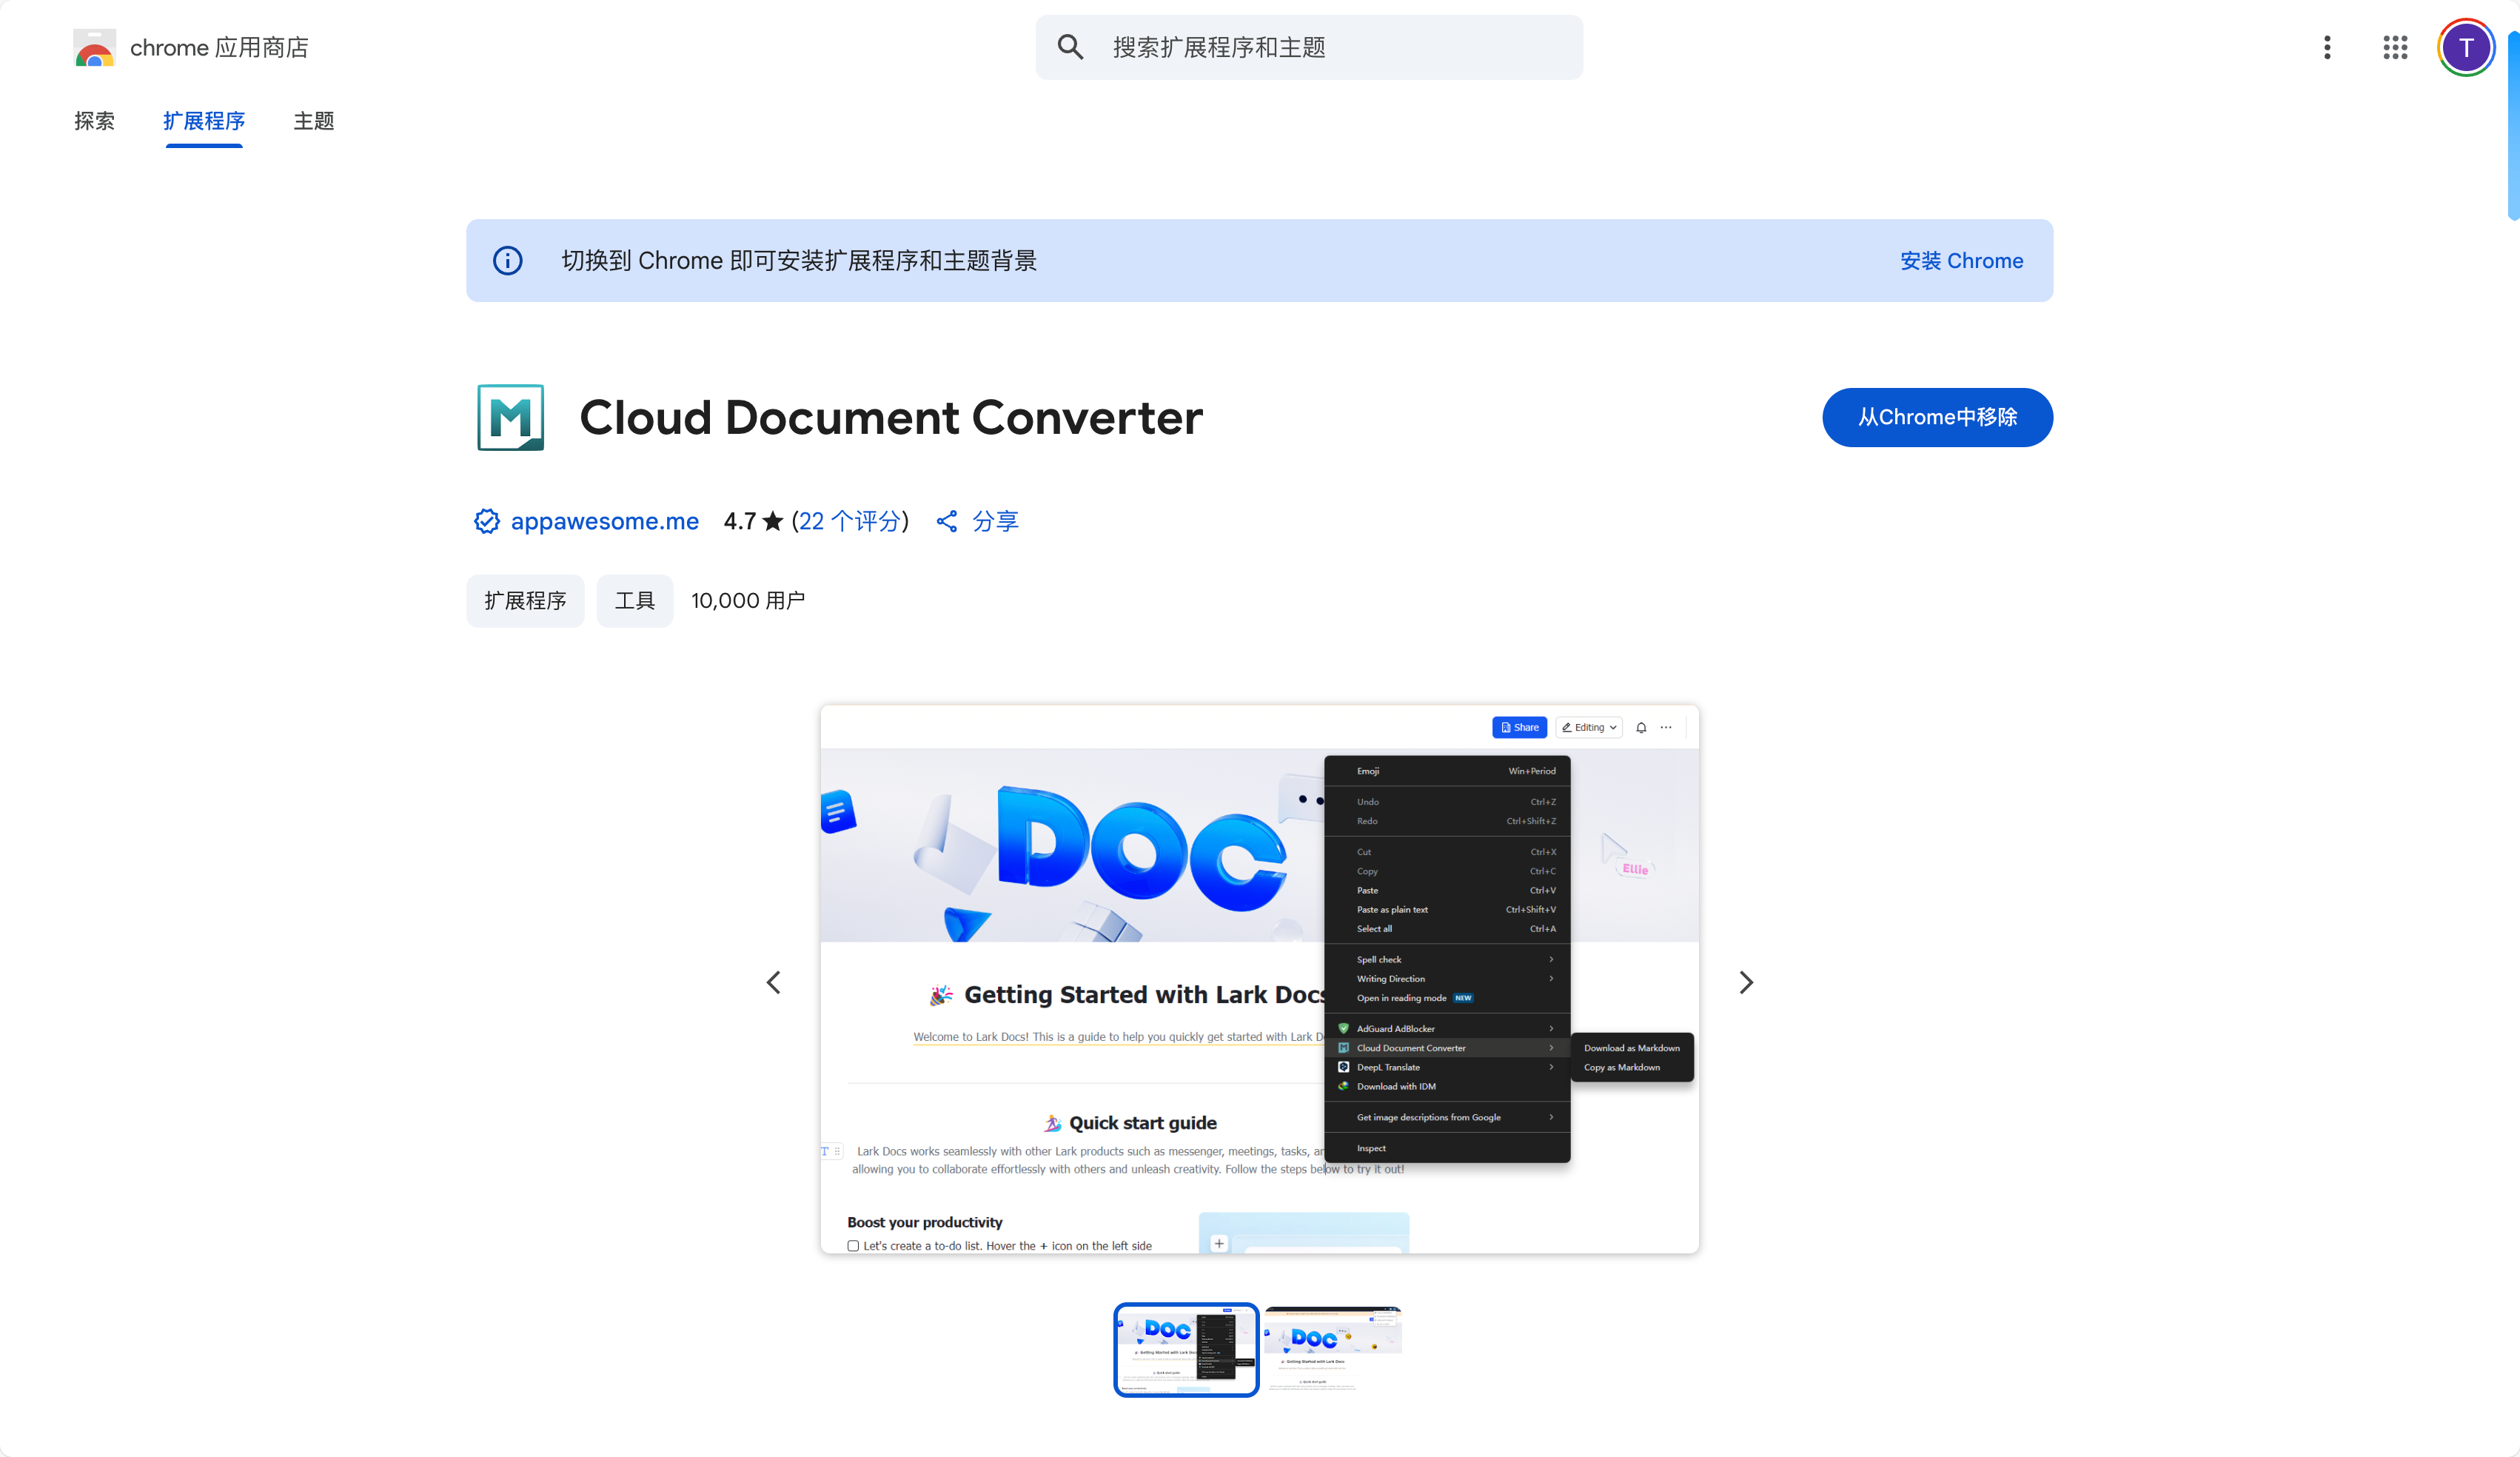This screenshot has width=2520, height=1457.
Task: Click the Cloud Document Converter extension logo
Action: (x=511, y=417)
